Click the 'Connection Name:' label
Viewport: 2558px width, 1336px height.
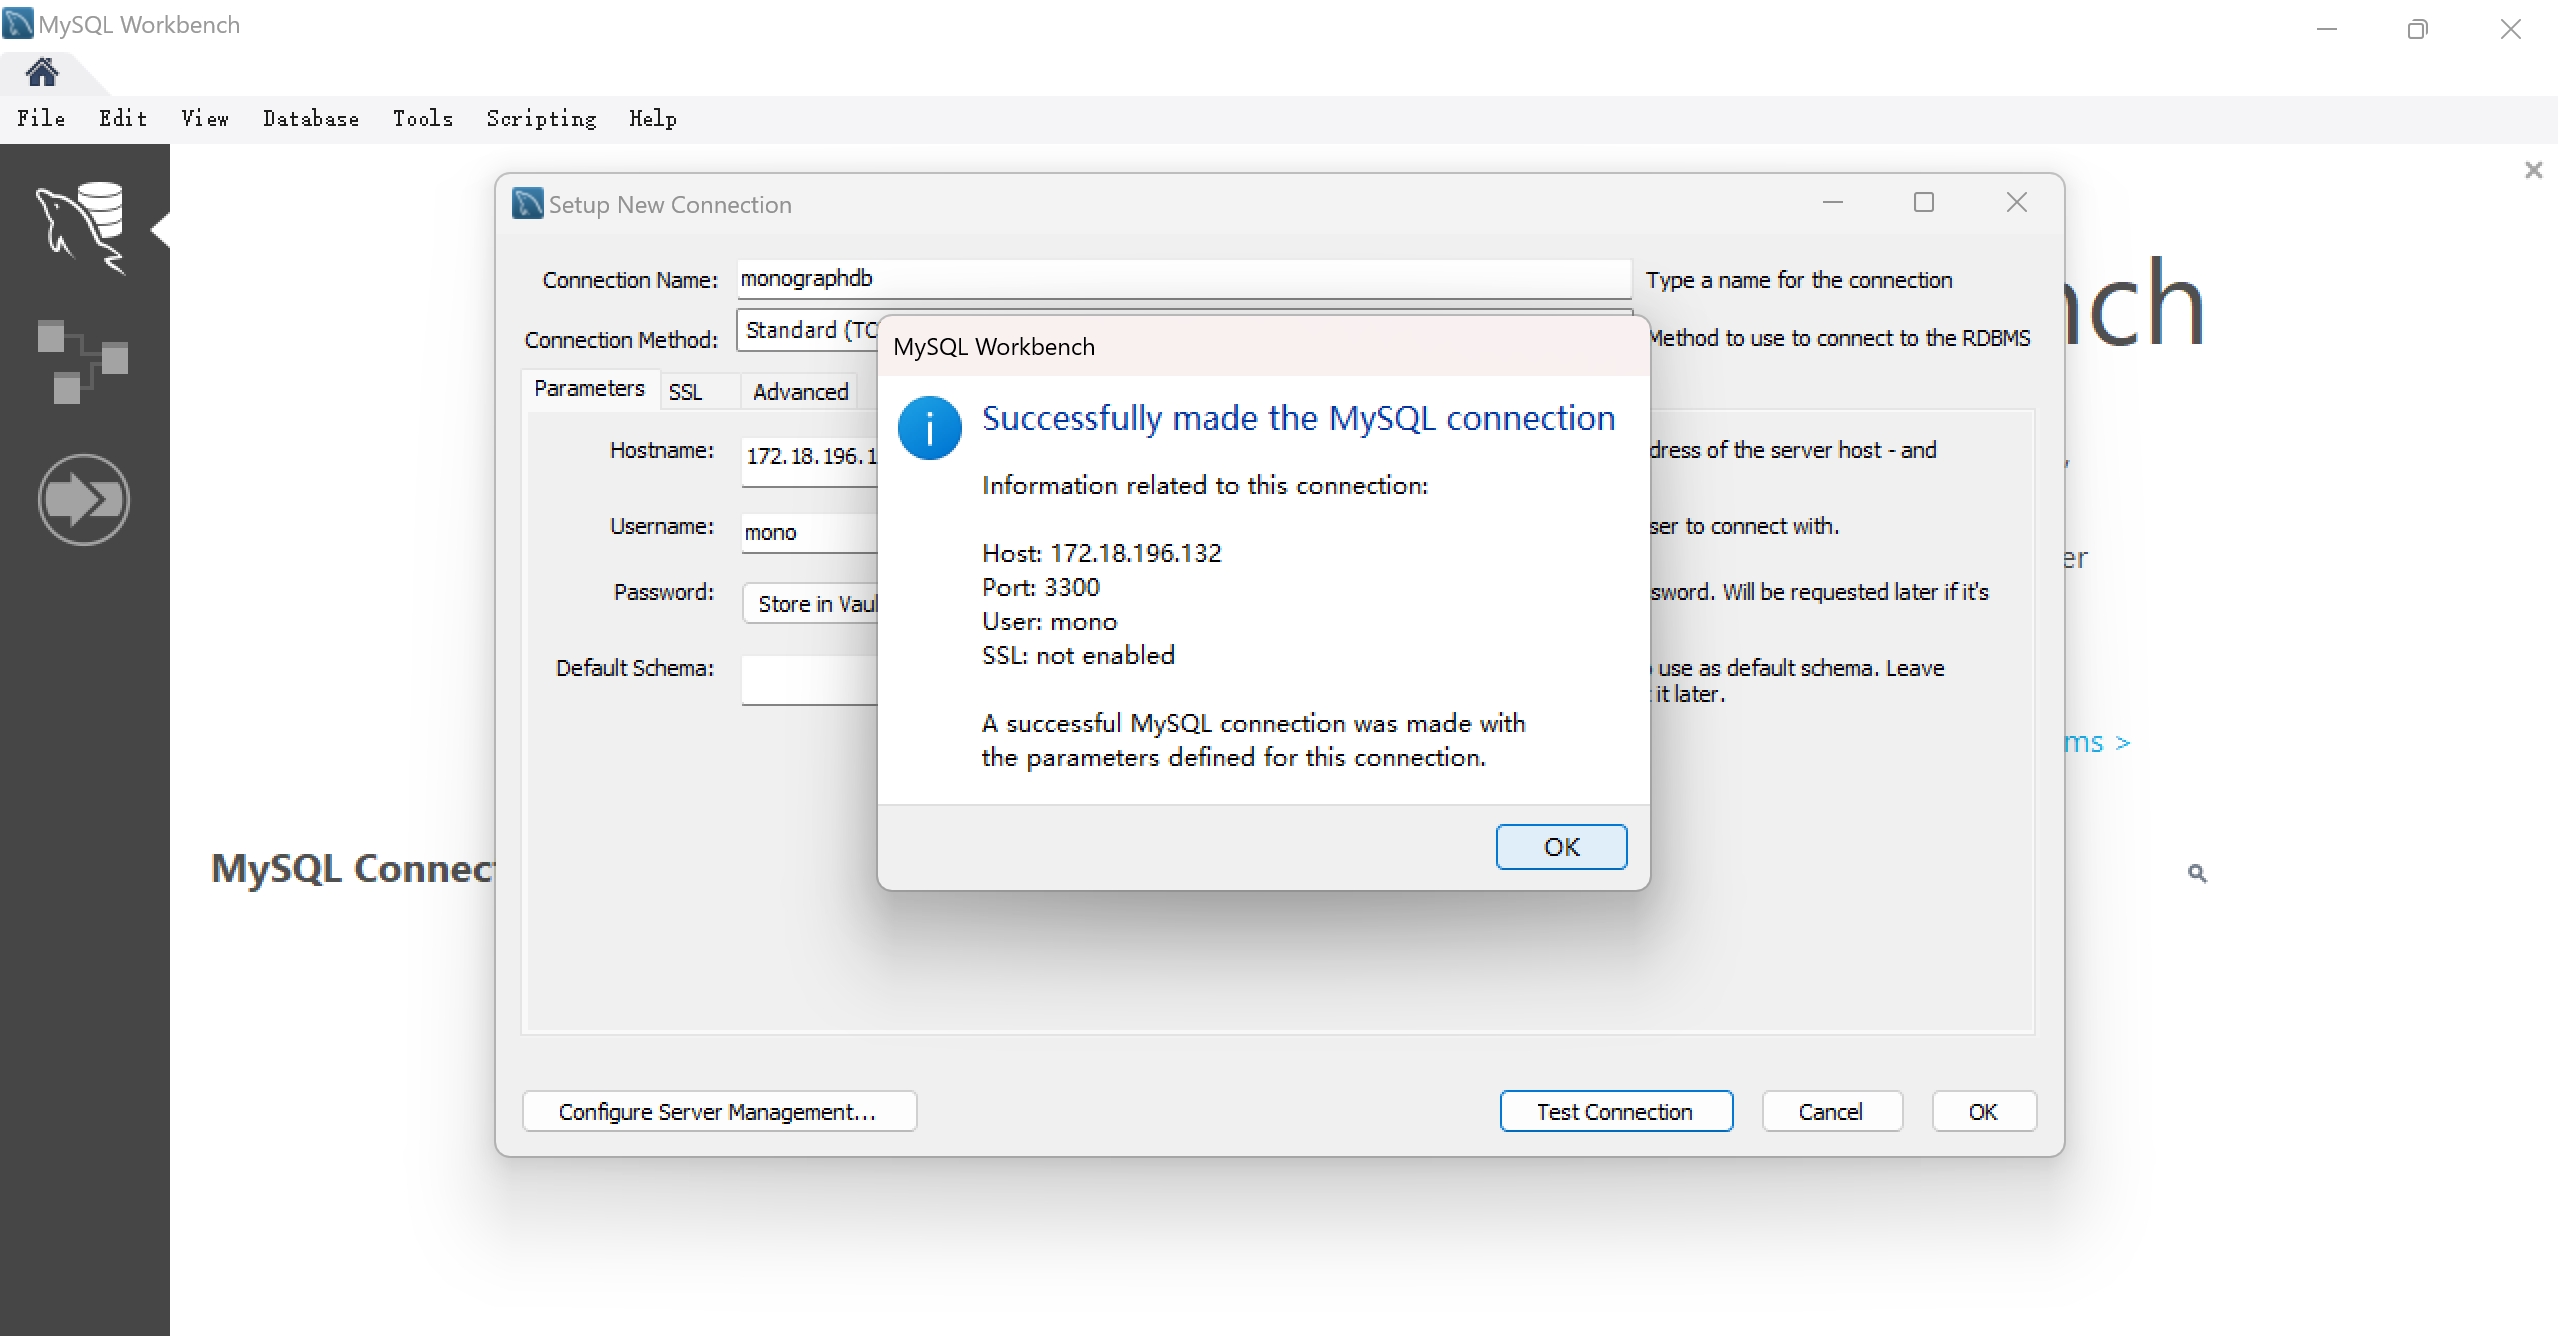coord(629,280)
